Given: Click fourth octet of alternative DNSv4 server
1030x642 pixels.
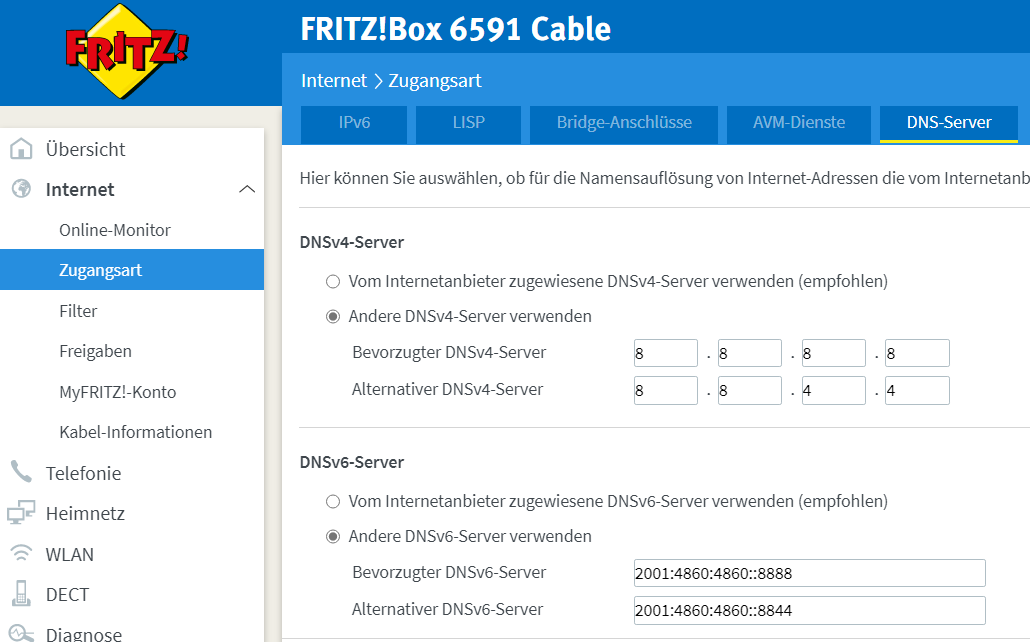Looking at the screenshot, I should pyautogui.click(x=917, y=390).
